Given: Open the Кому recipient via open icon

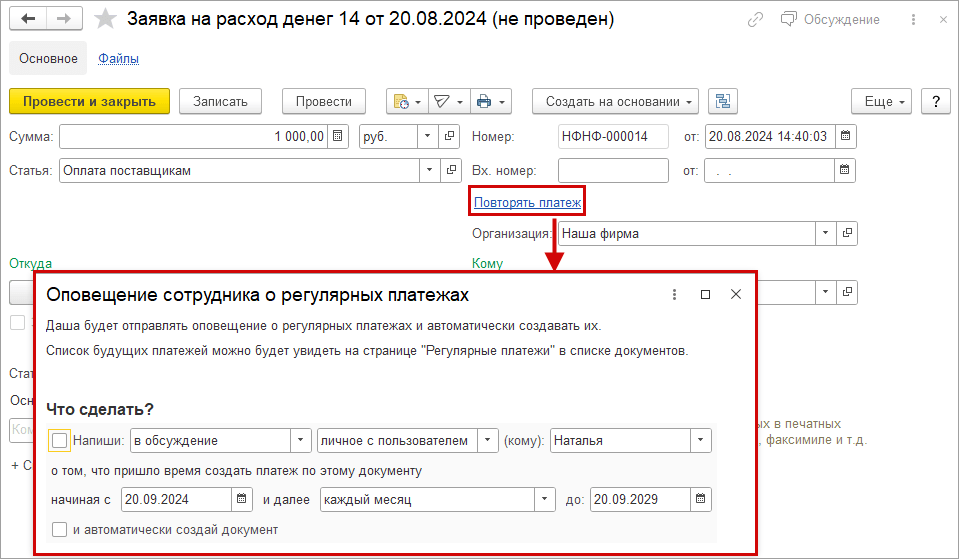Looking at the screenshot, I should click(x=847, y=292).
